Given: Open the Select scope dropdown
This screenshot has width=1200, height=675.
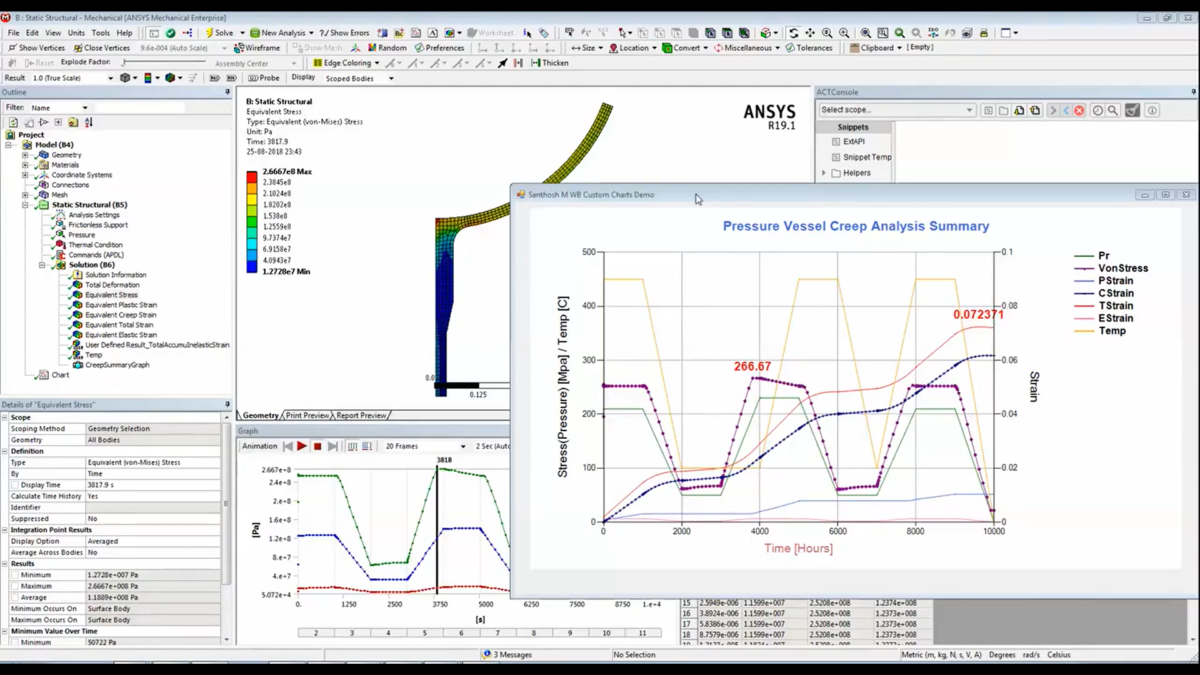Looking at the screenshot, I should pos(896,110).
